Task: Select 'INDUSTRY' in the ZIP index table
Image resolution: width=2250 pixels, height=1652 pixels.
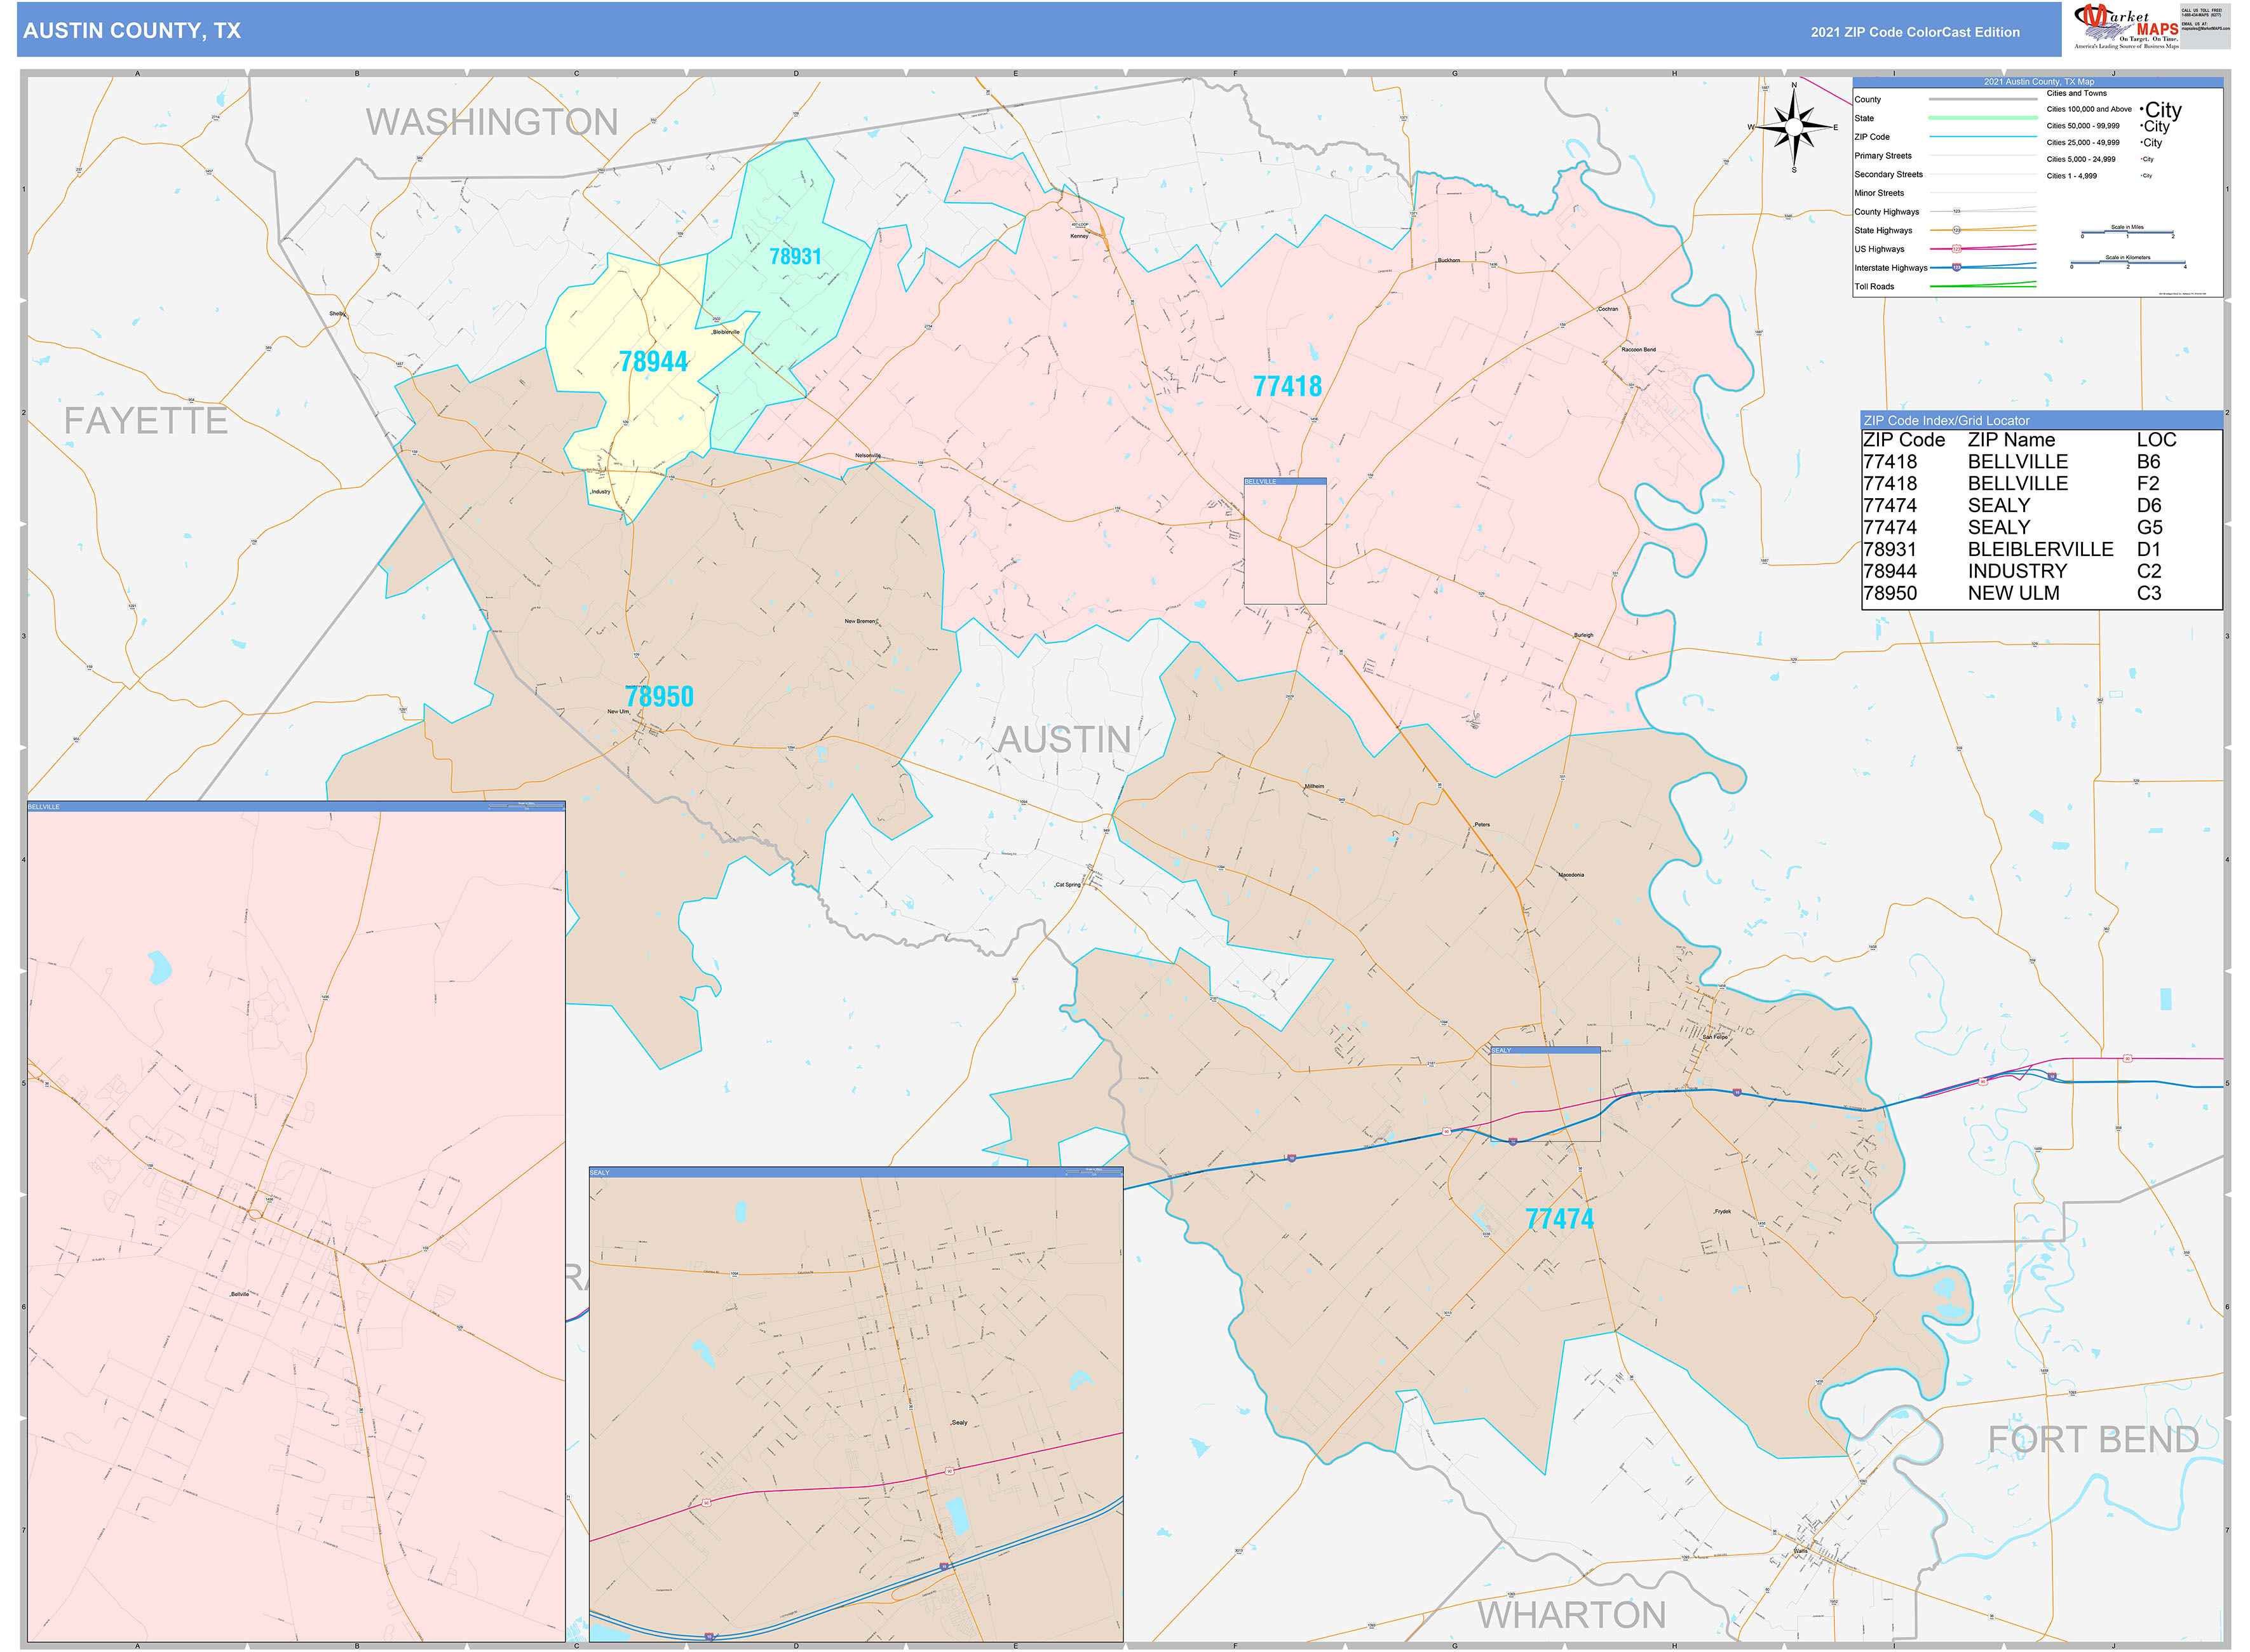Action: (2017, 572)
